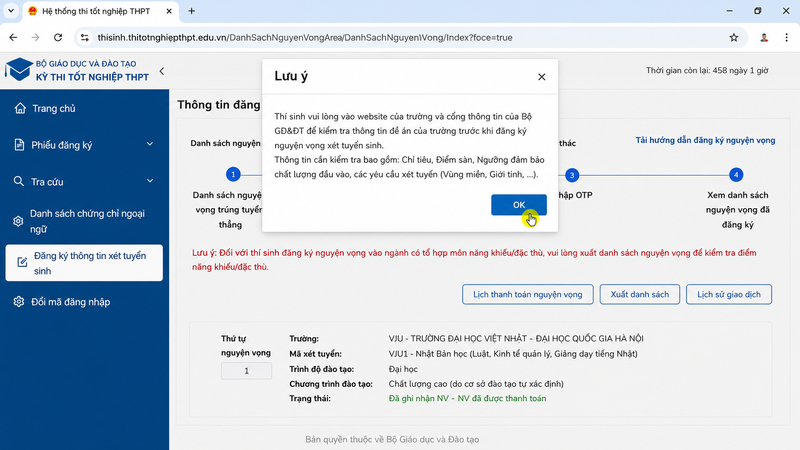Bookmark this page with star icon
Viewport: 800px width, 450px height.
[734, 37]
